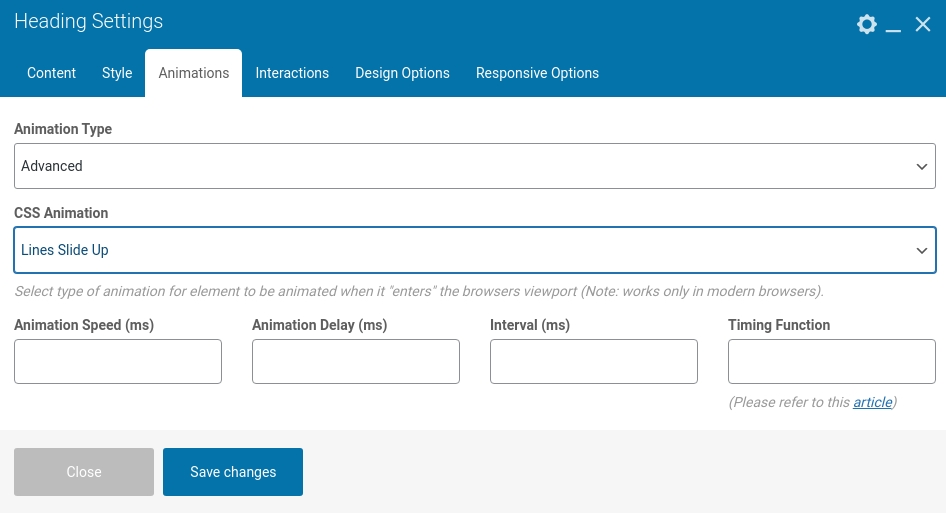Open the settings gear icon in header
This screenshot has width=946, height=513.
tap(867, 24)
